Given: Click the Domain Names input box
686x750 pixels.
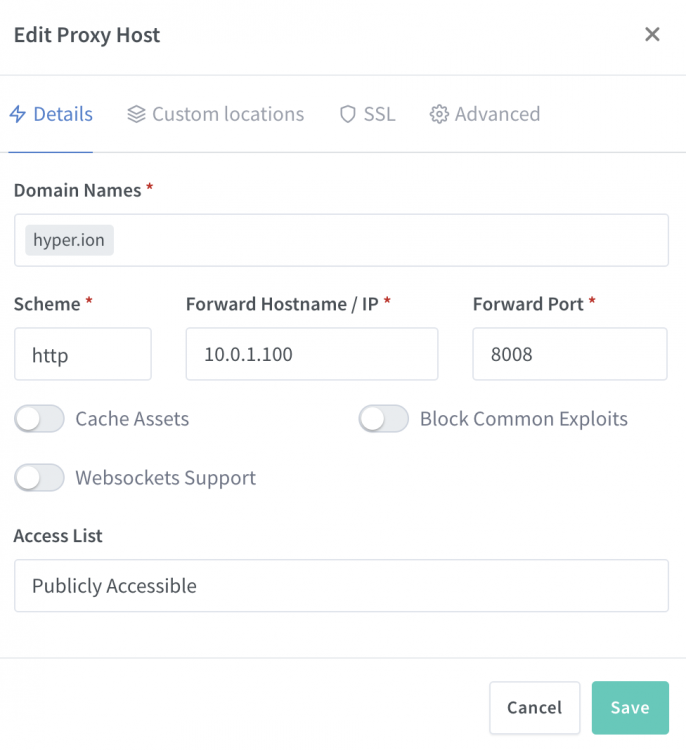Looking at the screenshot, I should point(342,240).
